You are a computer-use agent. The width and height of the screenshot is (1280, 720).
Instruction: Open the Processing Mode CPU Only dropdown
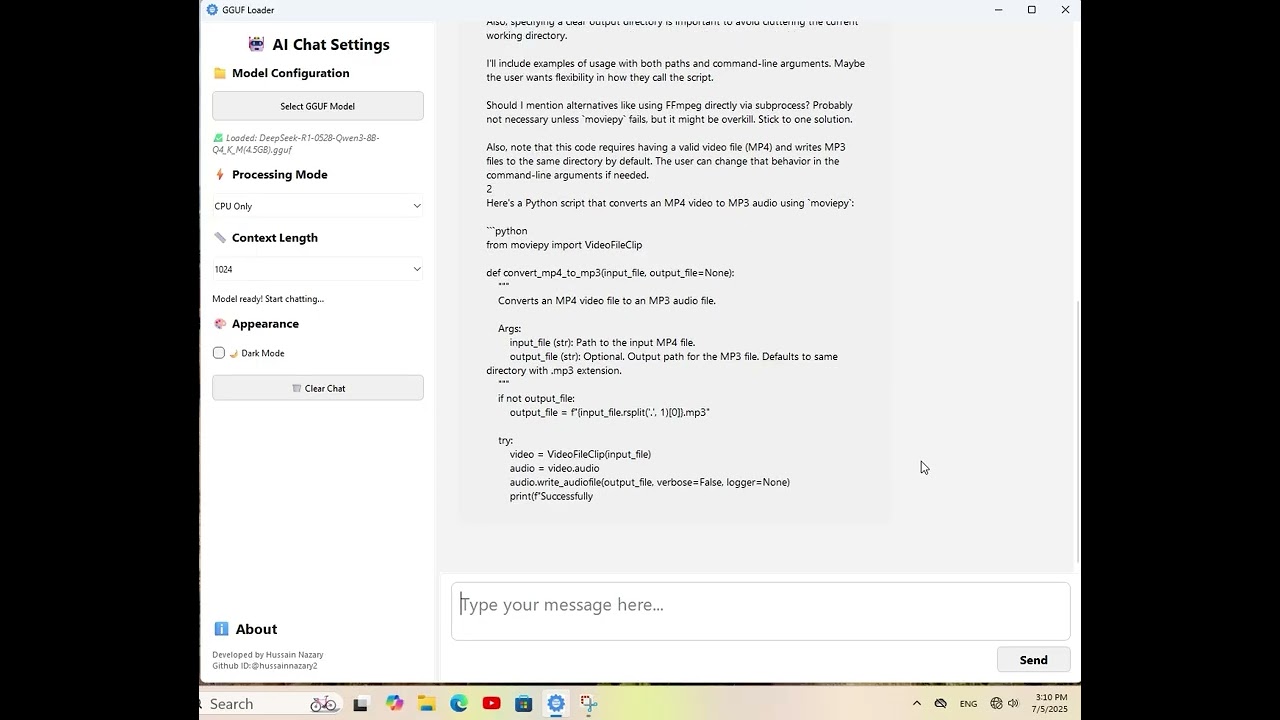coord(318,206)
